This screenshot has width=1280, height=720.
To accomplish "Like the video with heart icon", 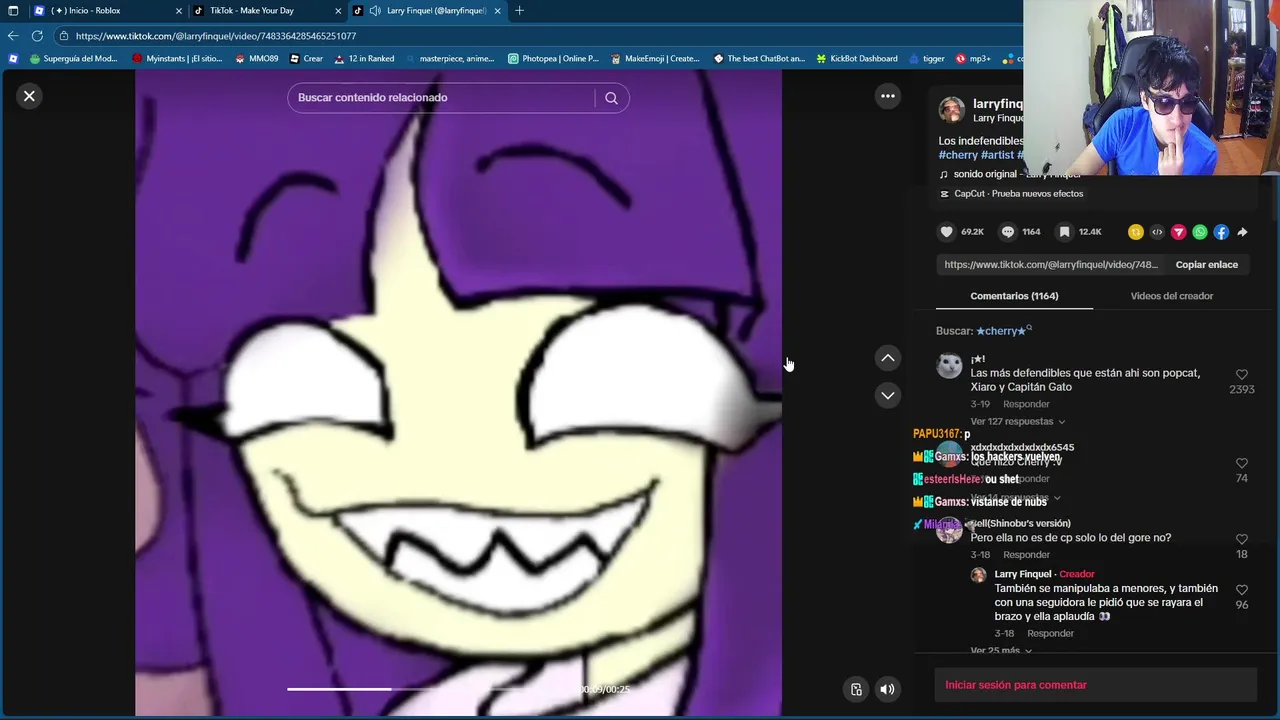I will (x=946, y=232).
